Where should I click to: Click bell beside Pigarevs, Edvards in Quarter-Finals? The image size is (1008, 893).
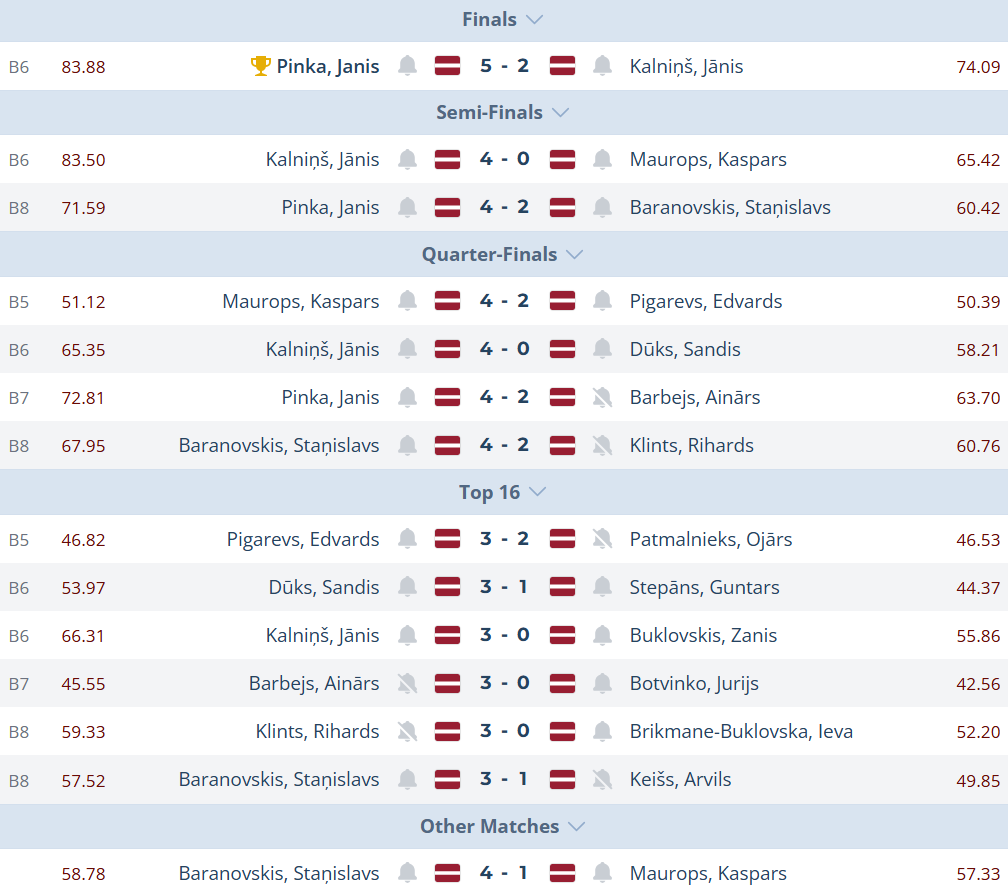click(602, 301)
